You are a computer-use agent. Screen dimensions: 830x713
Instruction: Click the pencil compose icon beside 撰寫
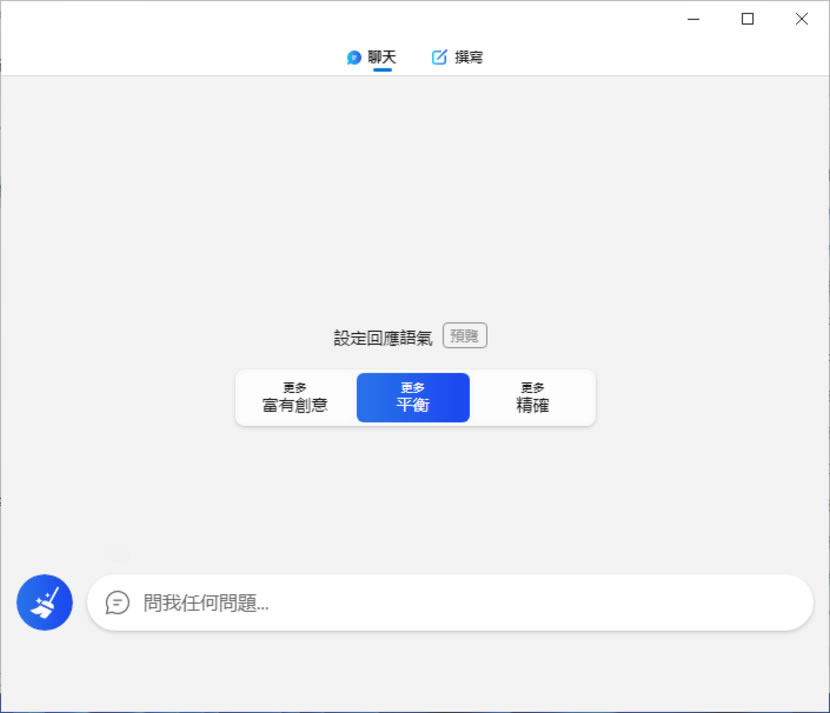pos(439,58)
